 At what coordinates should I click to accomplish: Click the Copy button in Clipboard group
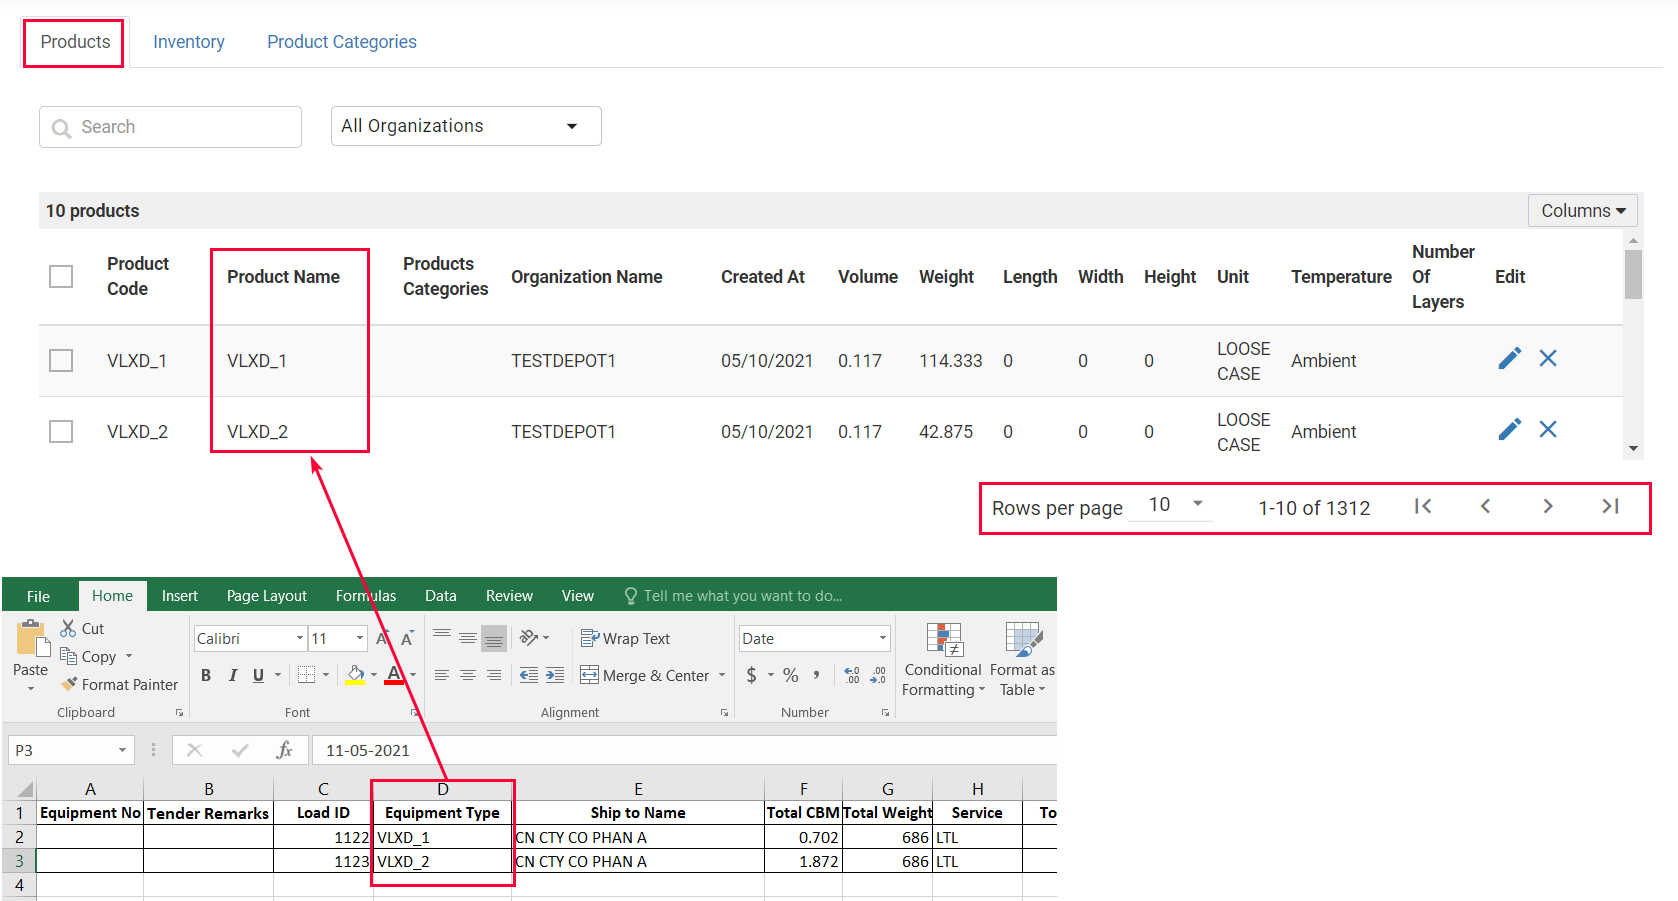[88, 656]
